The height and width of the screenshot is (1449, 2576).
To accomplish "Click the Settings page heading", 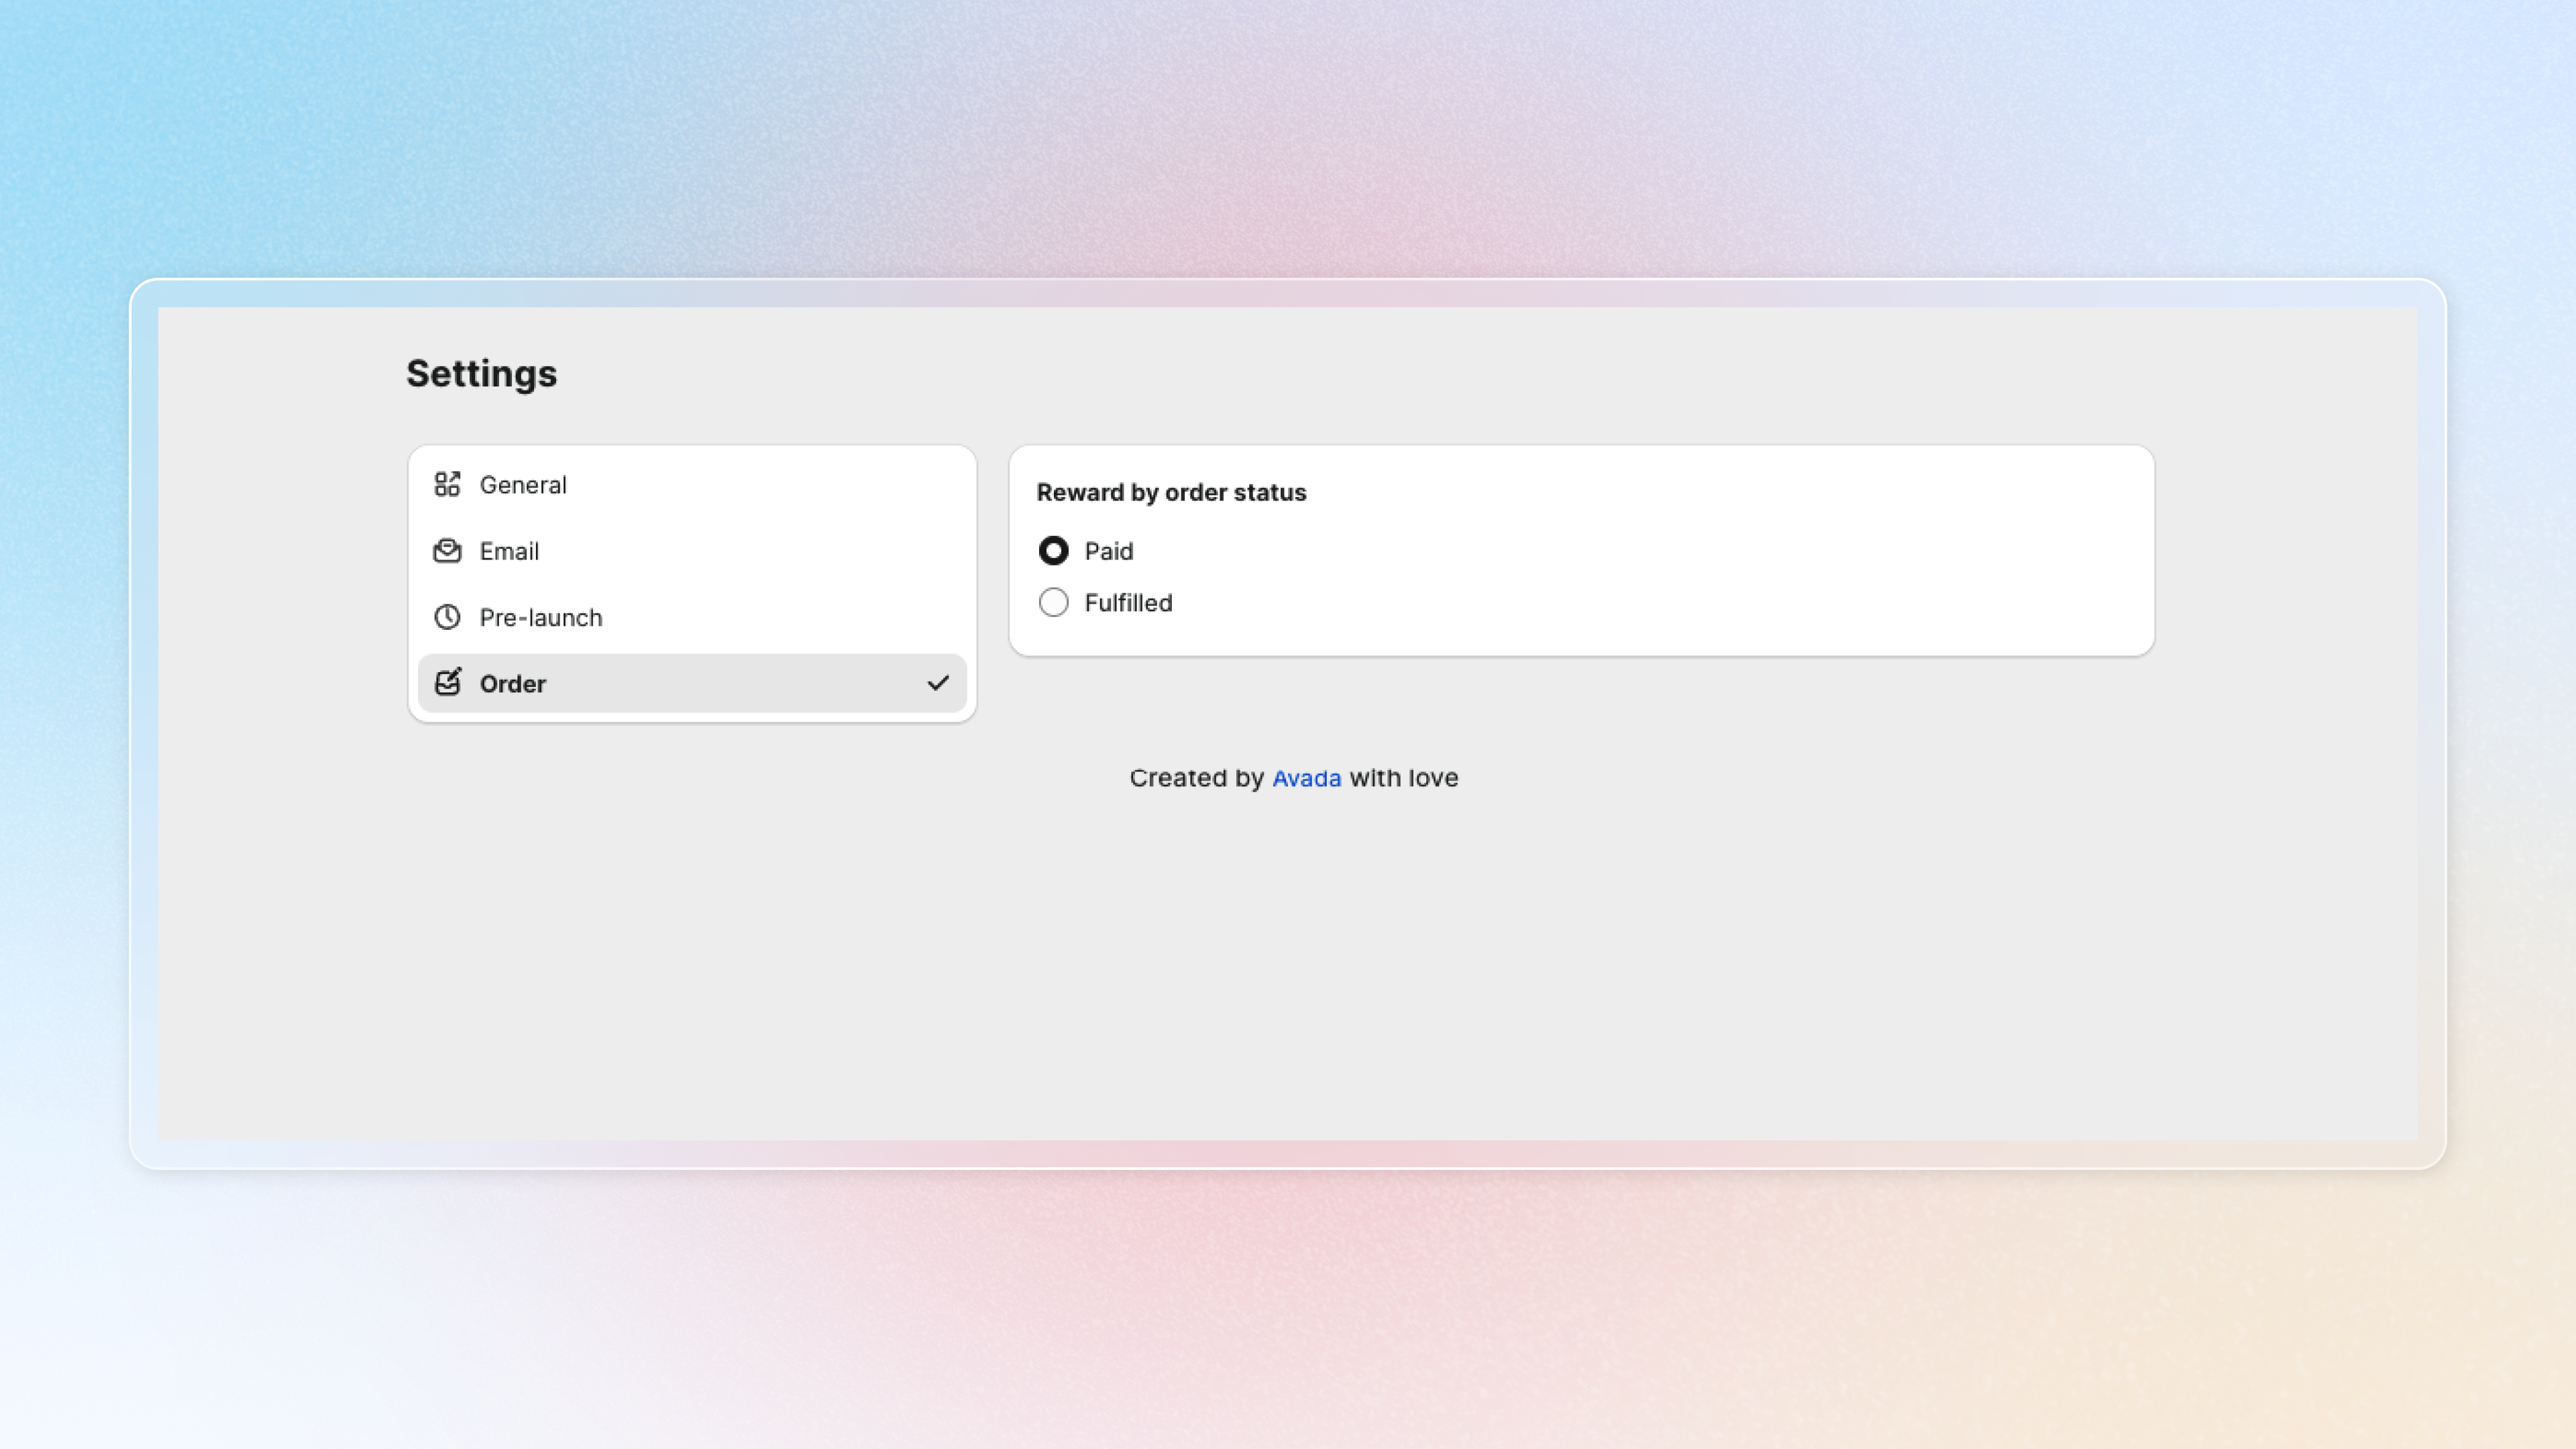I will tap(481, 373).
